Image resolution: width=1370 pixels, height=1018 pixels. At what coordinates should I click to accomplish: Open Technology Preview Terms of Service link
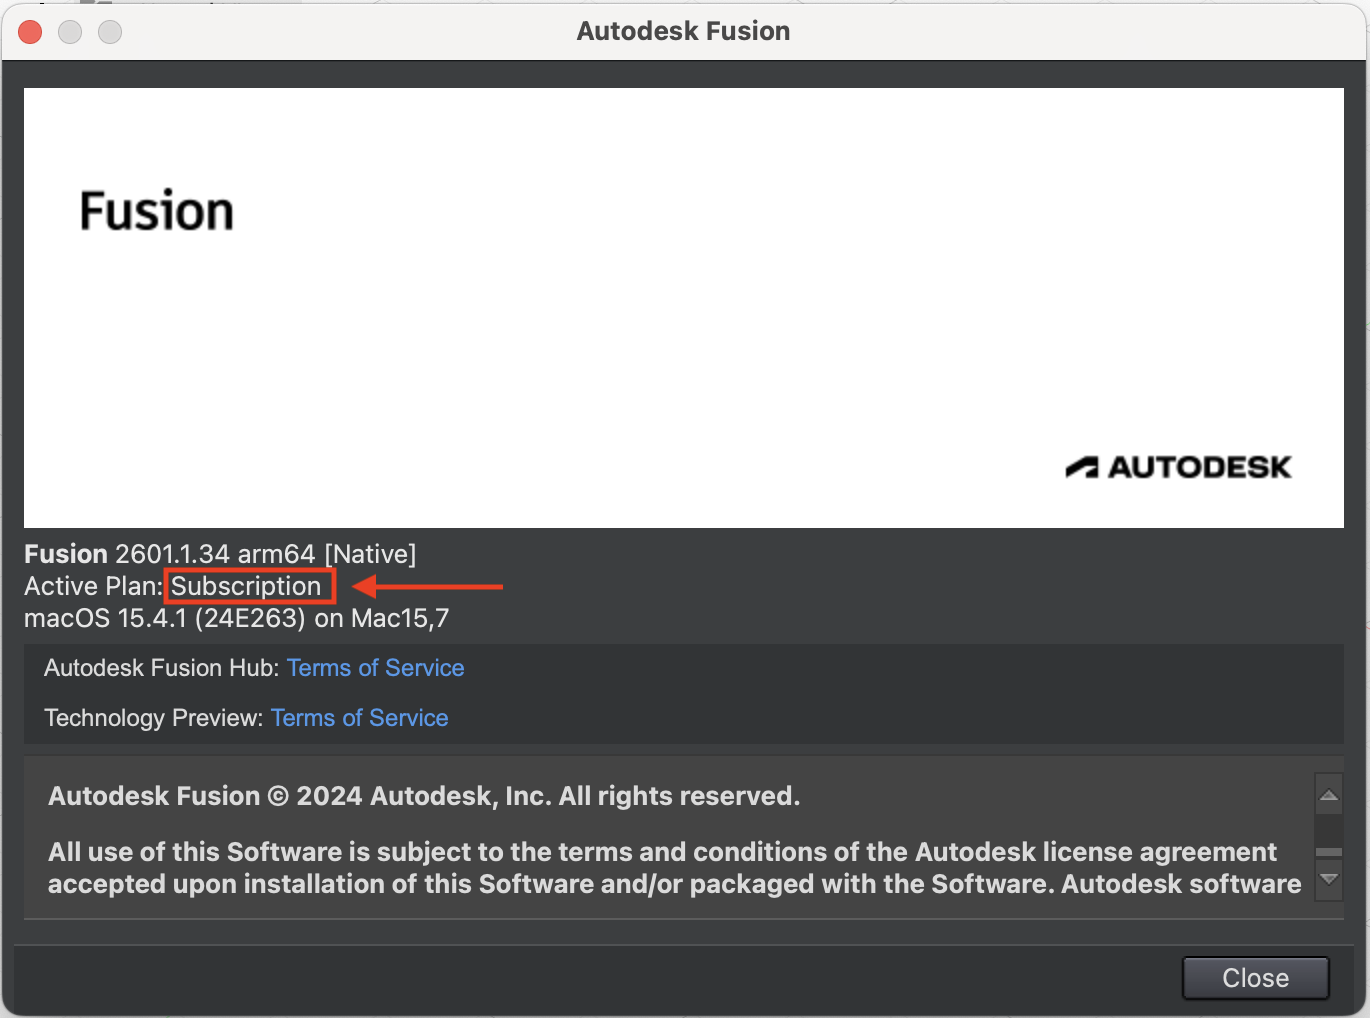click(x=359, y=718)
